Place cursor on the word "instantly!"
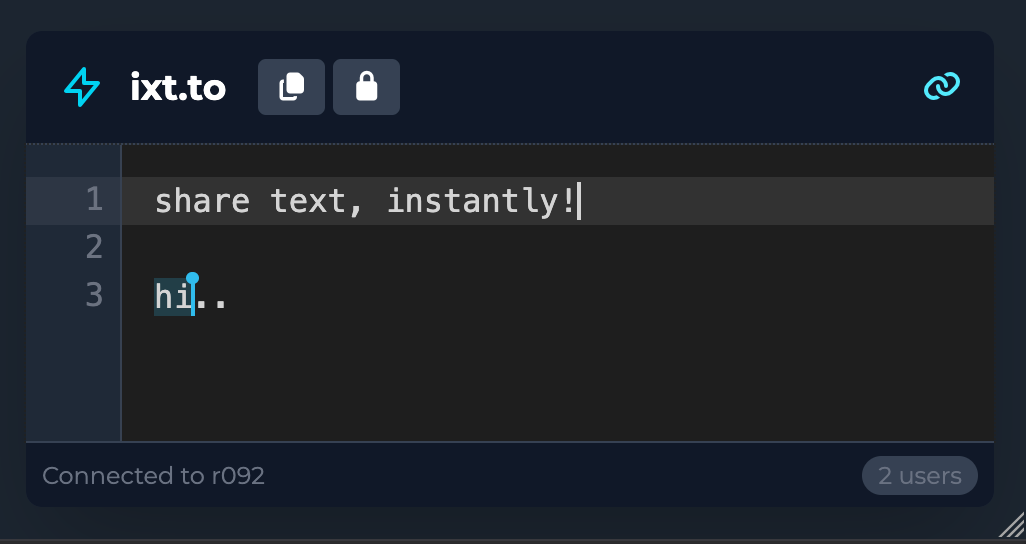 pos(480,201)
